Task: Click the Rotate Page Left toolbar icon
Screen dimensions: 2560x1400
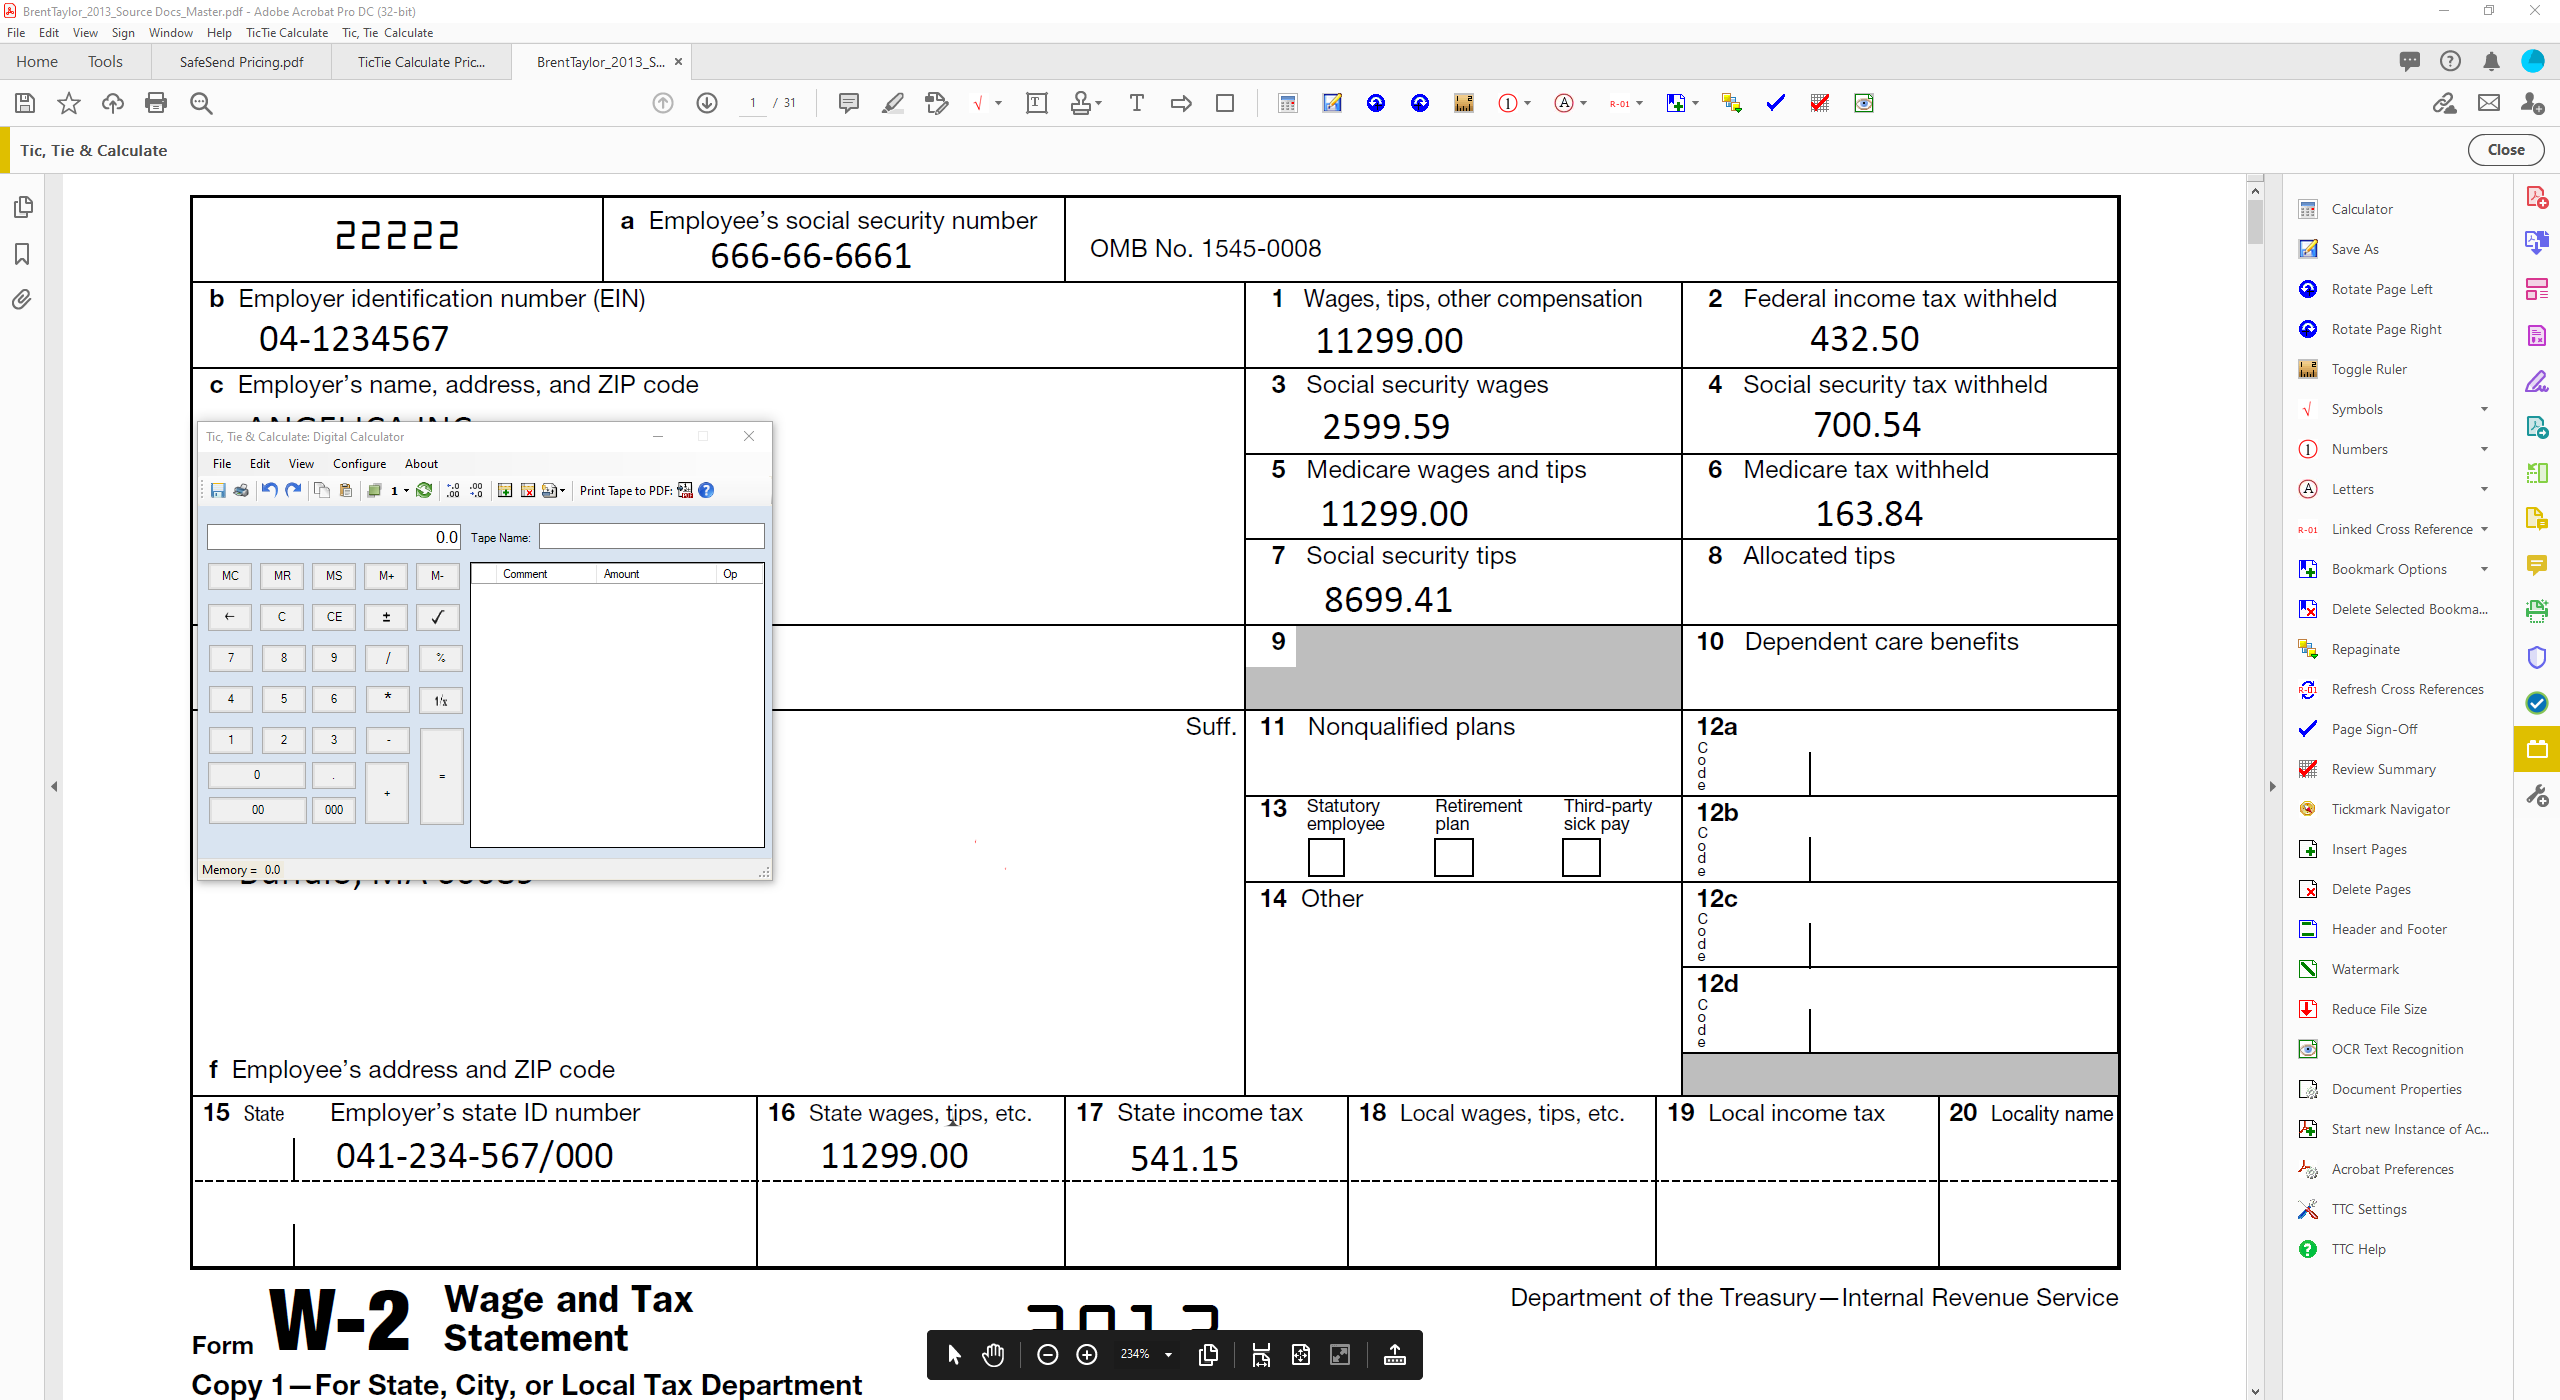Action: coord(1376,103)
